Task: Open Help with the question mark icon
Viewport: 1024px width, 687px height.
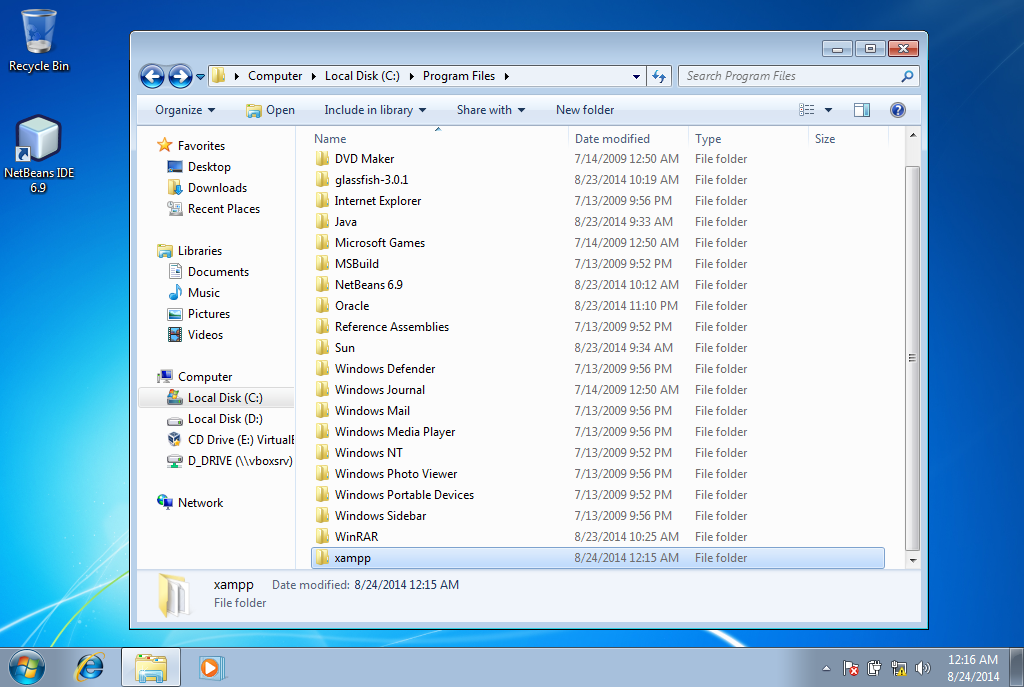Action: click(x=897, y=110)
